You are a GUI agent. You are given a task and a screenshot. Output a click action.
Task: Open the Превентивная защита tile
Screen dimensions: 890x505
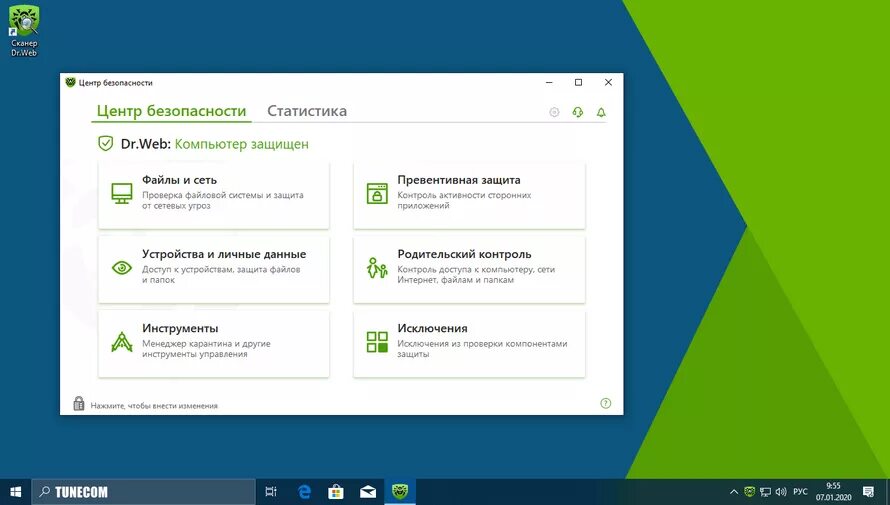pyautogui.click(x=469, y=195)
